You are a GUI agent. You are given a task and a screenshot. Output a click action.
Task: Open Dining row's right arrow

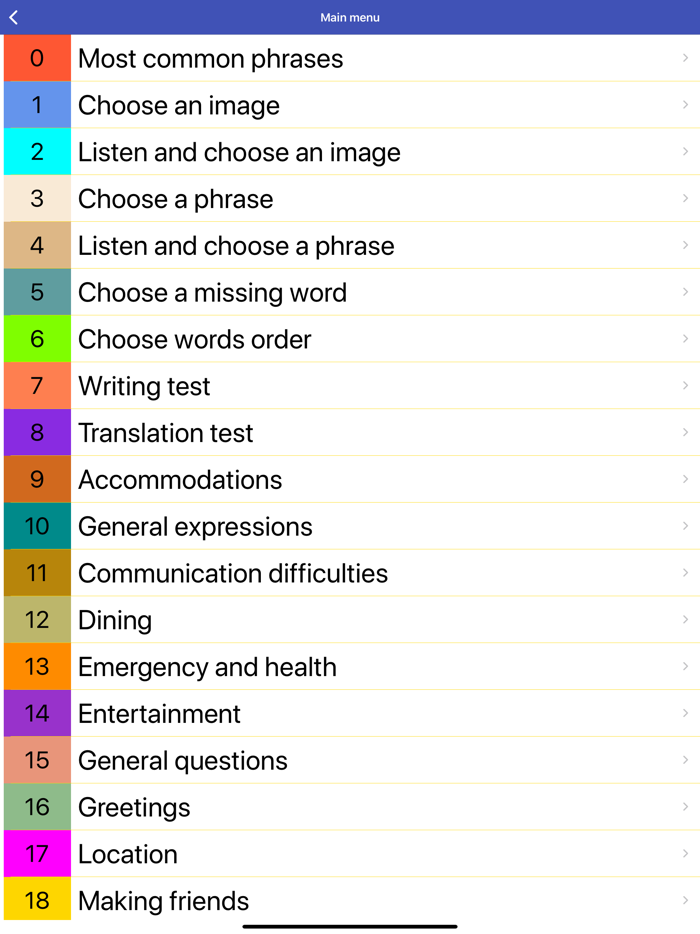[685, 619]
